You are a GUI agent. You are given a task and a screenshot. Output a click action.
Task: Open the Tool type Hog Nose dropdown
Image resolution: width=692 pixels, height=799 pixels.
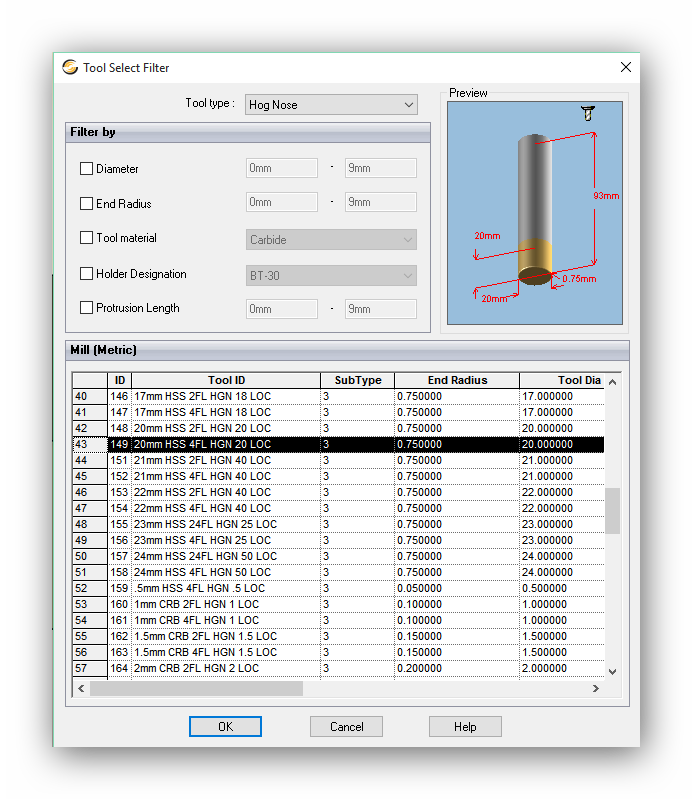pos(331,105)
